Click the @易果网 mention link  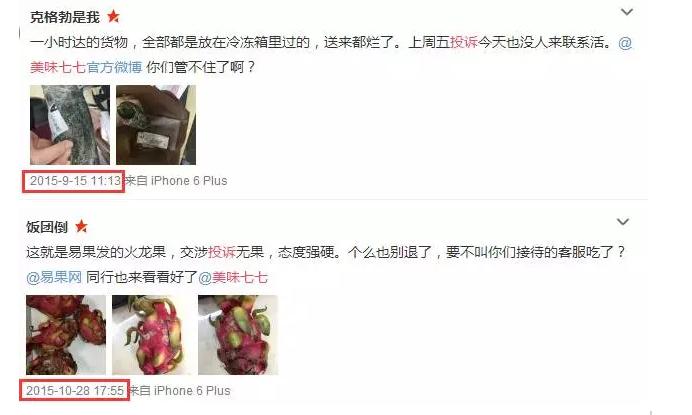(x=54, y=277)
